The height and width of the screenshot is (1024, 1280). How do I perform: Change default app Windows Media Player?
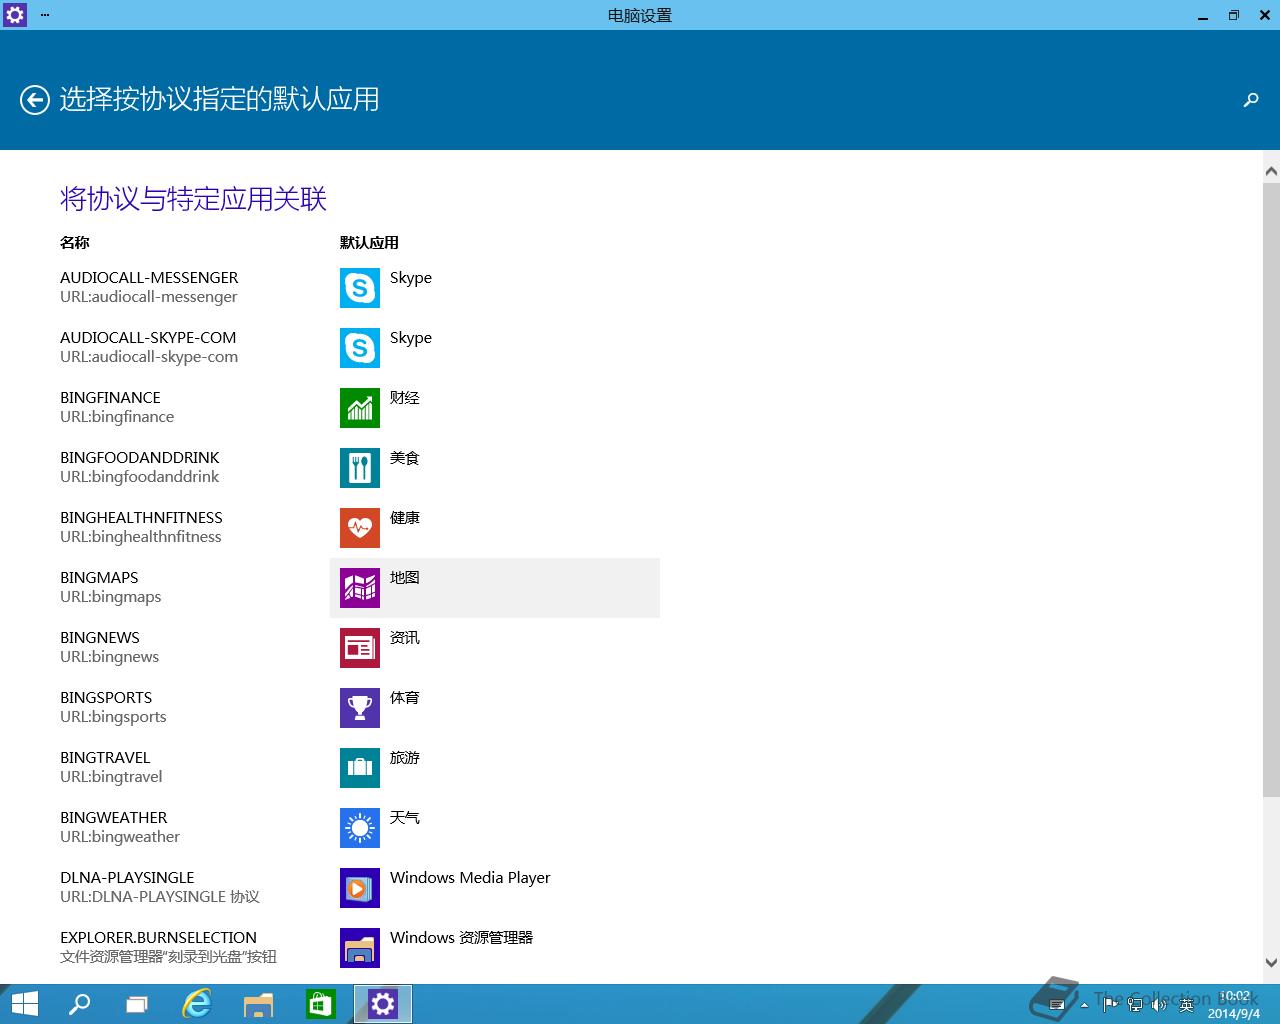[x=495, y=888]
